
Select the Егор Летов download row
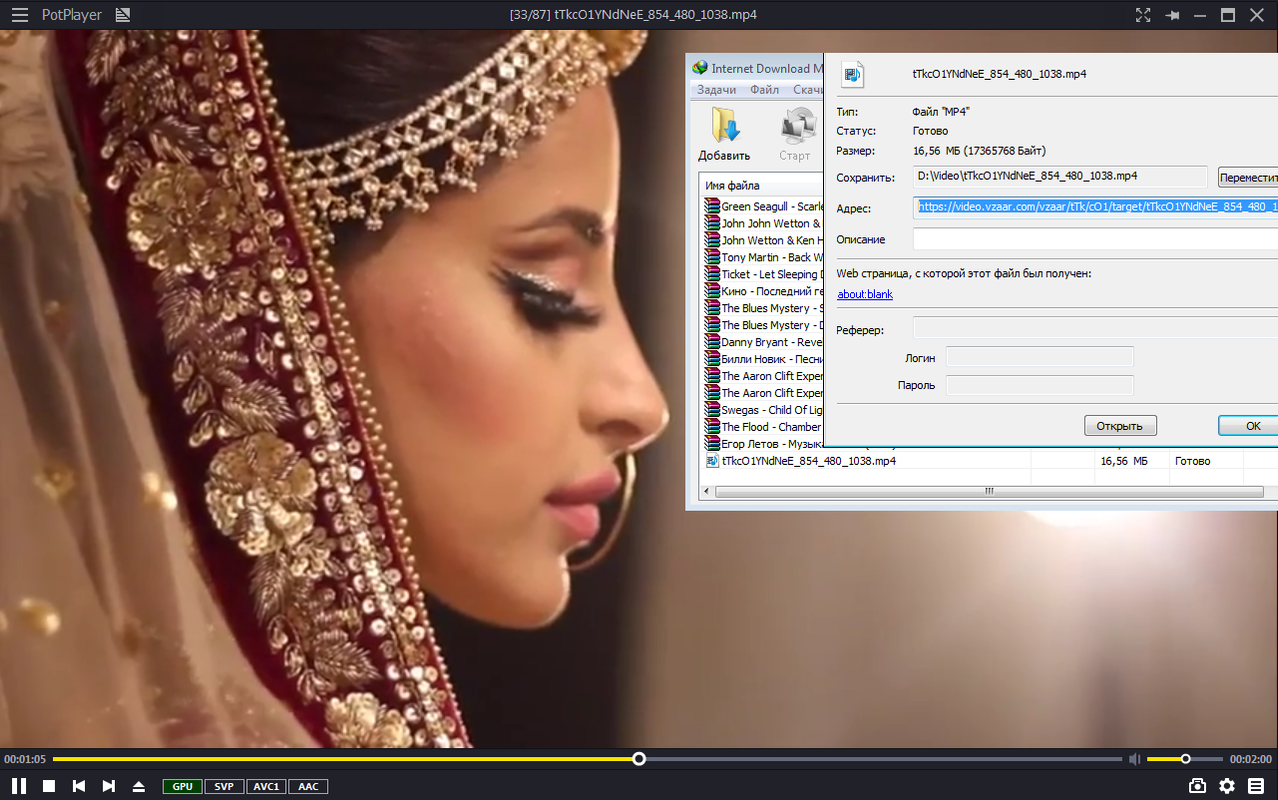(763, 444)
